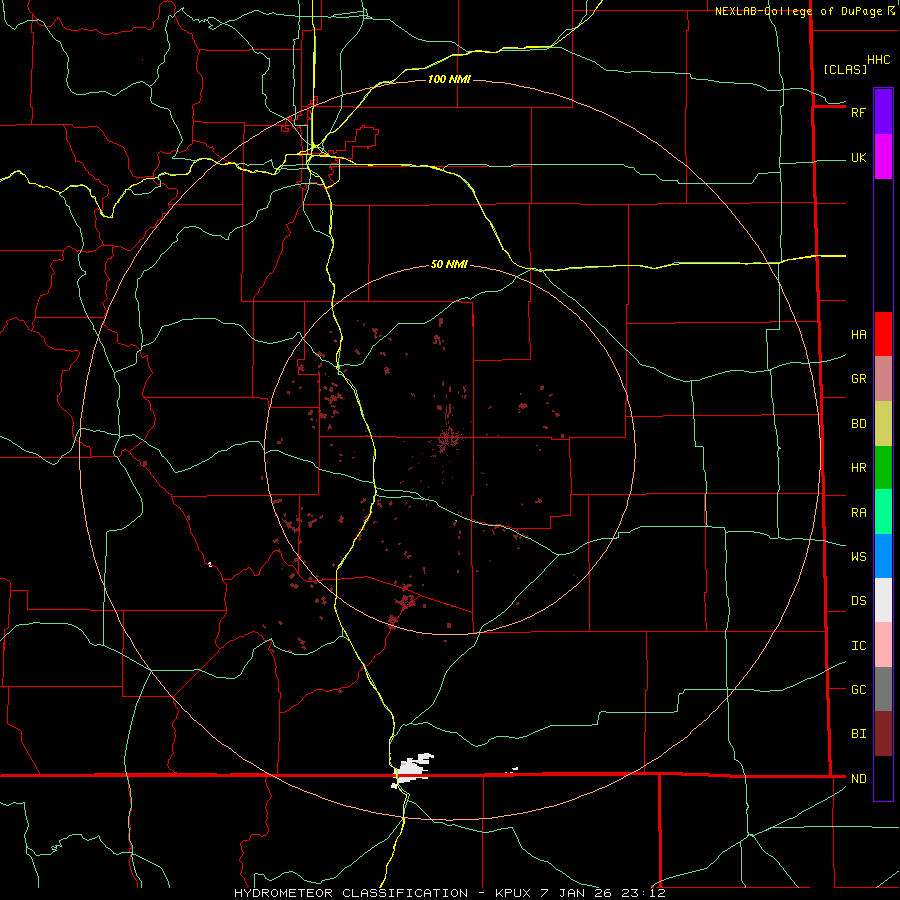Click the DS legend label
Screen dimensions: 900x900
tap(859, 600)
